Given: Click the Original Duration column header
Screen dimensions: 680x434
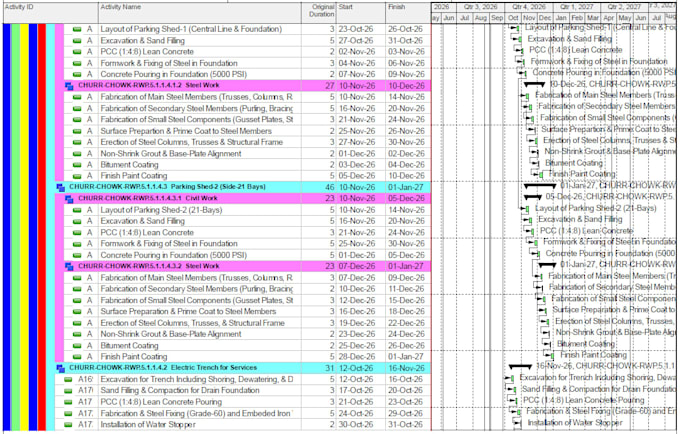Looking at the screenshot, I should coord(319,13).
